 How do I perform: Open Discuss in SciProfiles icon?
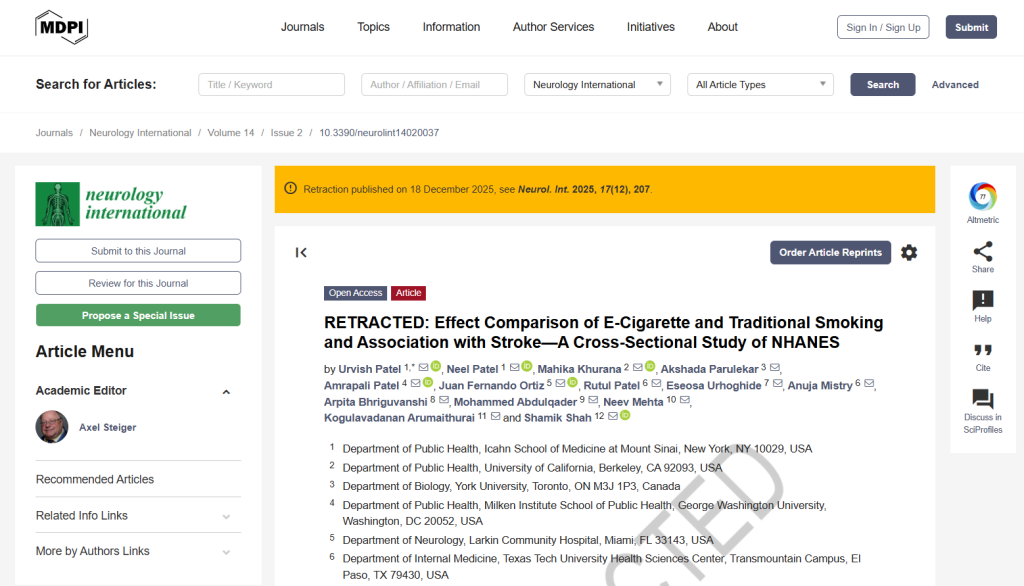click(982, 399)
